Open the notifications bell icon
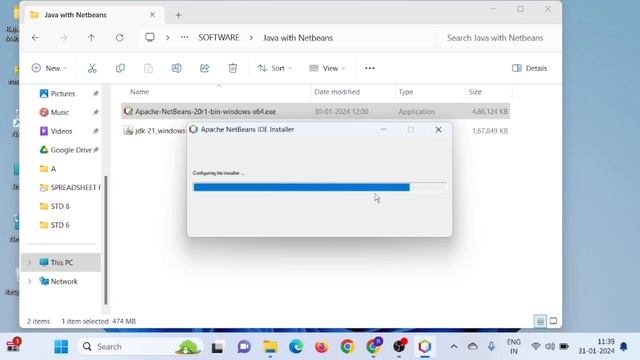This screenshot has width=640, height=360. coord(624,347)
